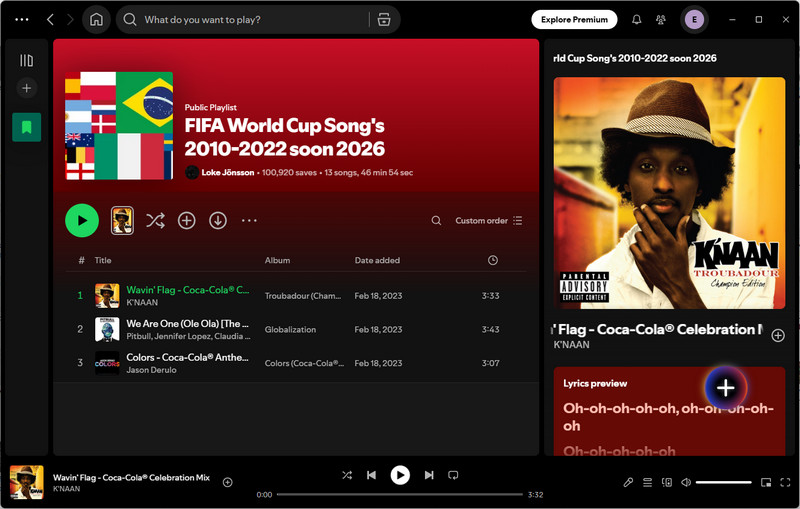Skip to previous track
This screenshot has height=509, width=800.
click(371, 475)
